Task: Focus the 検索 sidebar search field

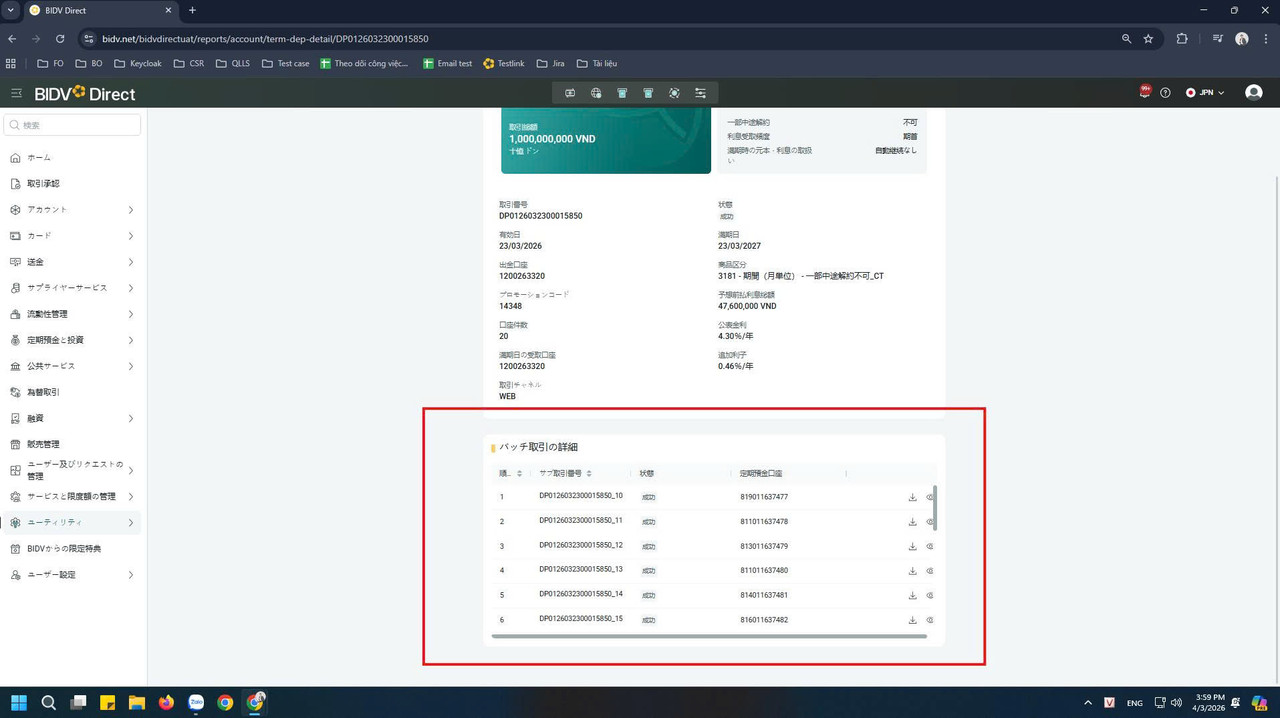Action: point(73,125)
